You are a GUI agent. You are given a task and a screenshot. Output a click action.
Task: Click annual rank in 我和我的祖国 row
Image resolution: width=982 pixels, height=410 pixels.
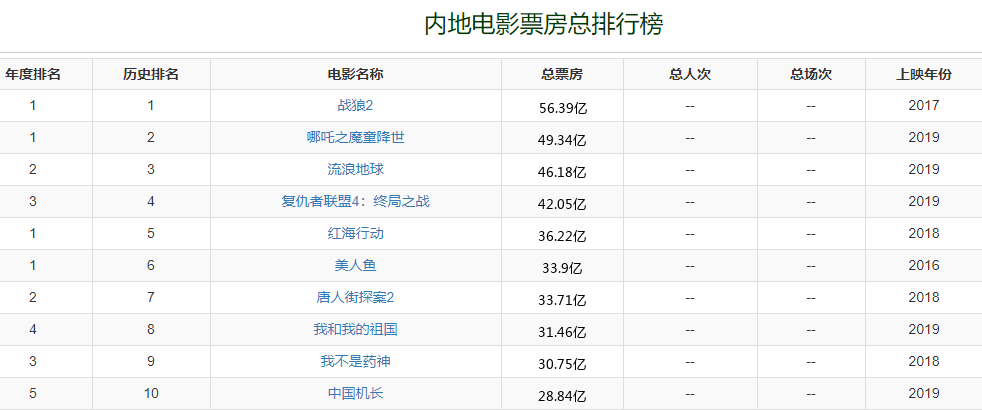33,329
